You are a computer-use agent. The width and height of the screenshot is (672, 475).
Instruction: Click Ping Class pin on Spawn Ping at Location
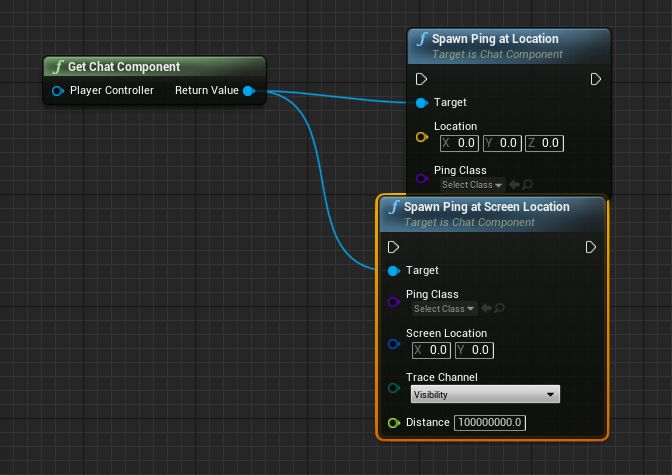pyautogui.click(x=422, y=178)
